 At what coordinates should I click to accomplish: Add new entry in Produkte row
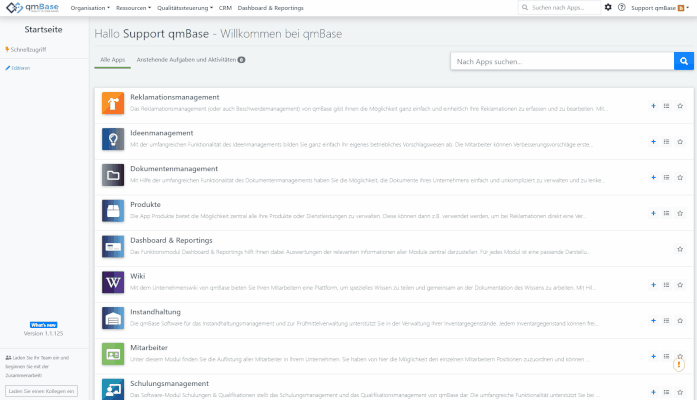(653, 213)
